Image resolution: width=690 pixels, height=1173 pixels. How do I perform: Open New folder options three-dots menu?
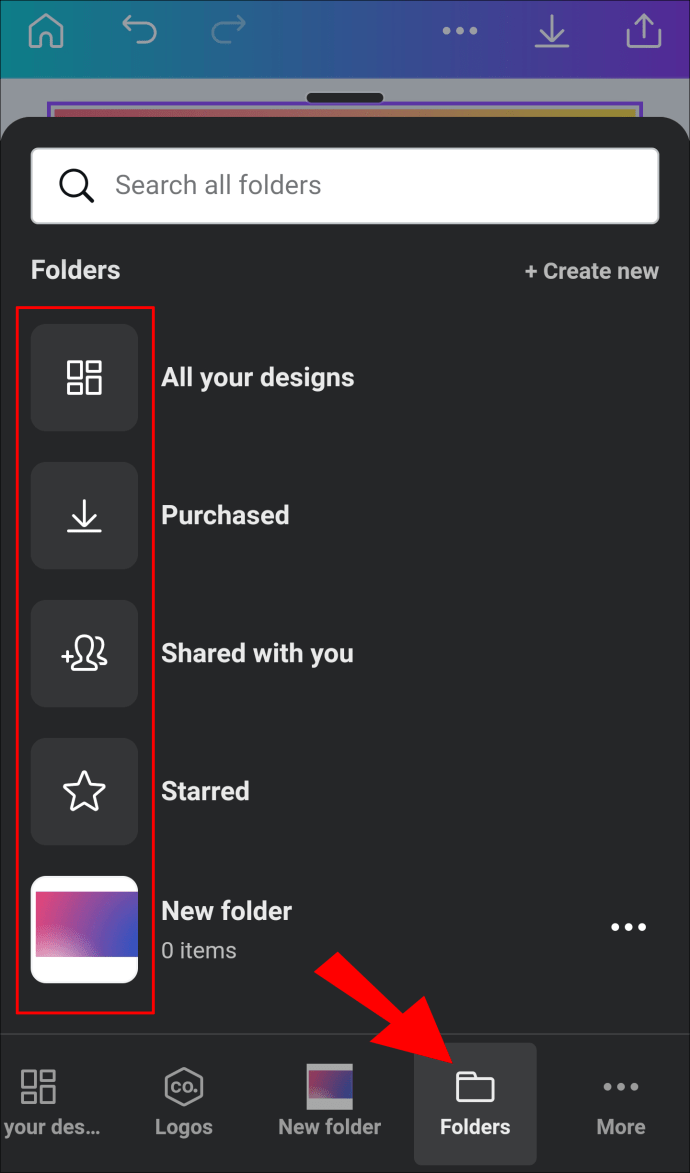[x=628, y=927]
